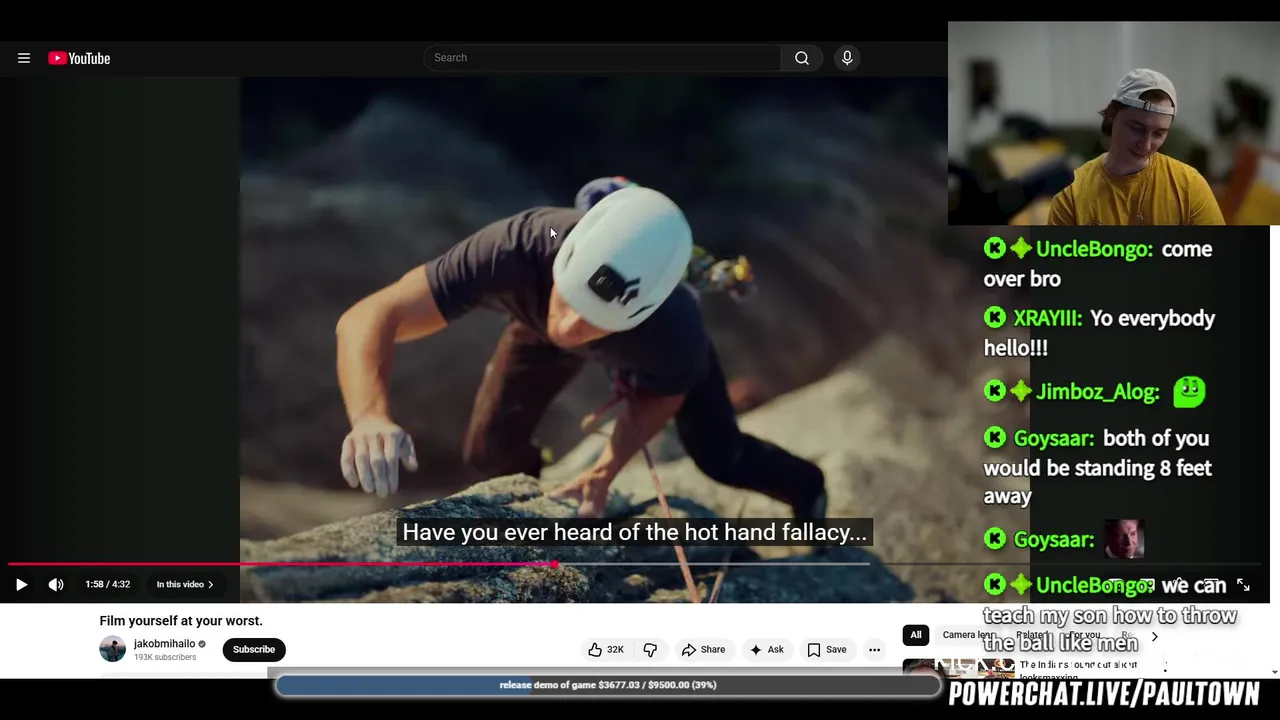Activate voice search microphone
Viewport: 1280px width, 720px height.
pos(847,58)
